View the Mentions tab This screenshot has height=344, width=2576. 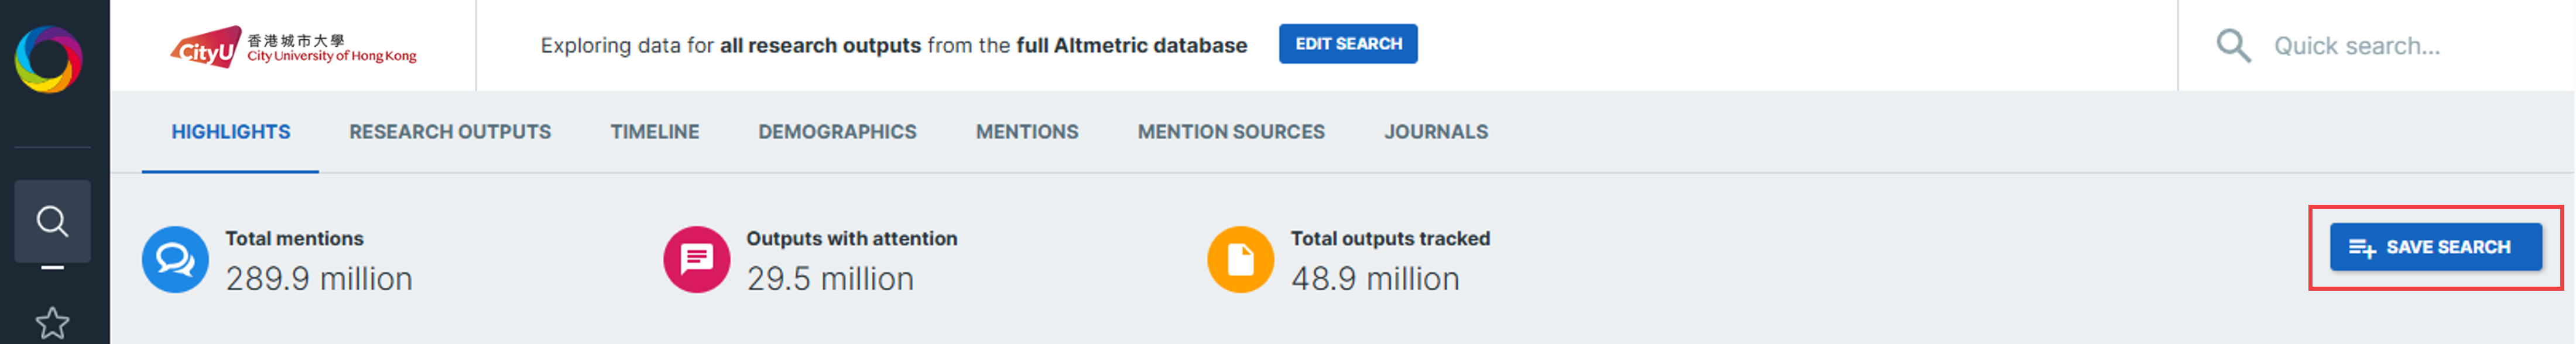(x=1026, y=132)
